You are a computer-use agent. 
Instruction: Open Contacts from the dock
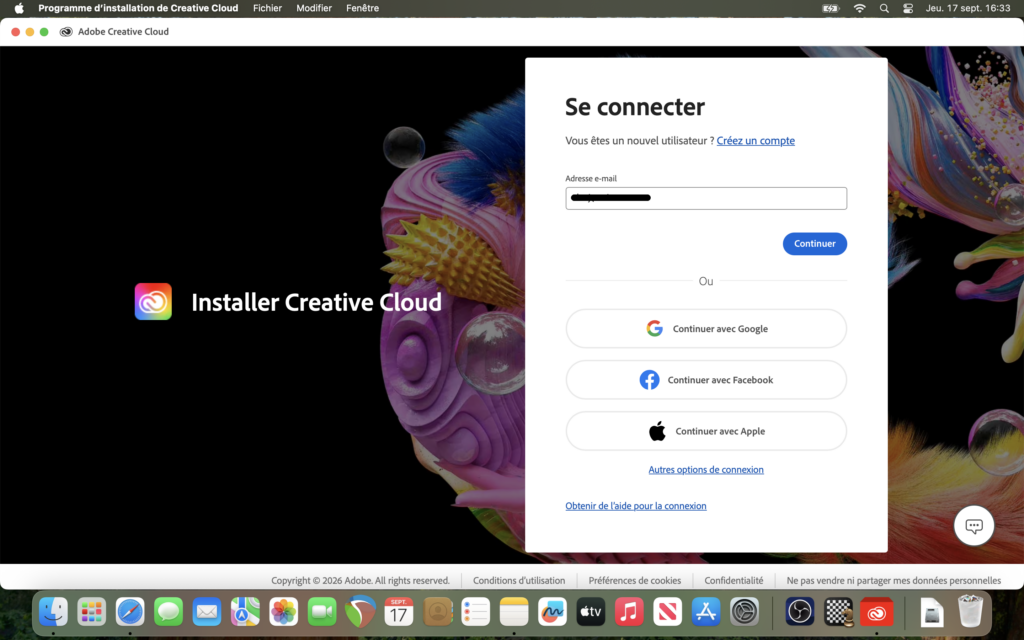[x=438, y=612]
